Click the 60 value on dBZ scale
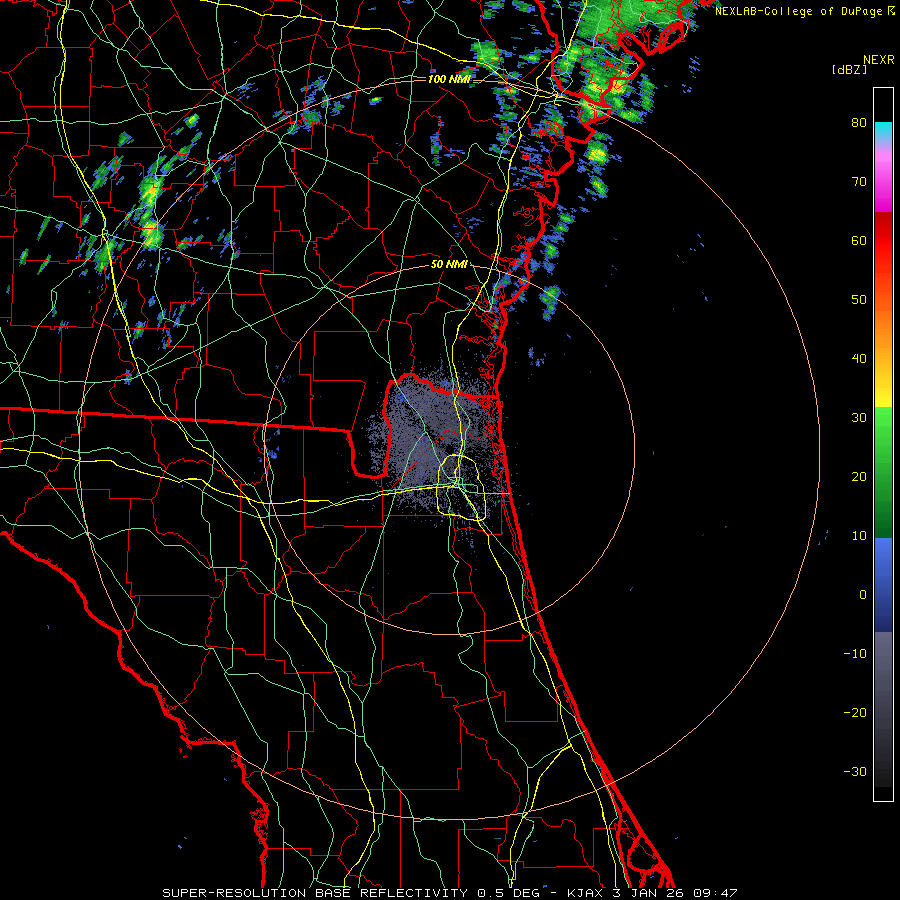 (859, 240)
